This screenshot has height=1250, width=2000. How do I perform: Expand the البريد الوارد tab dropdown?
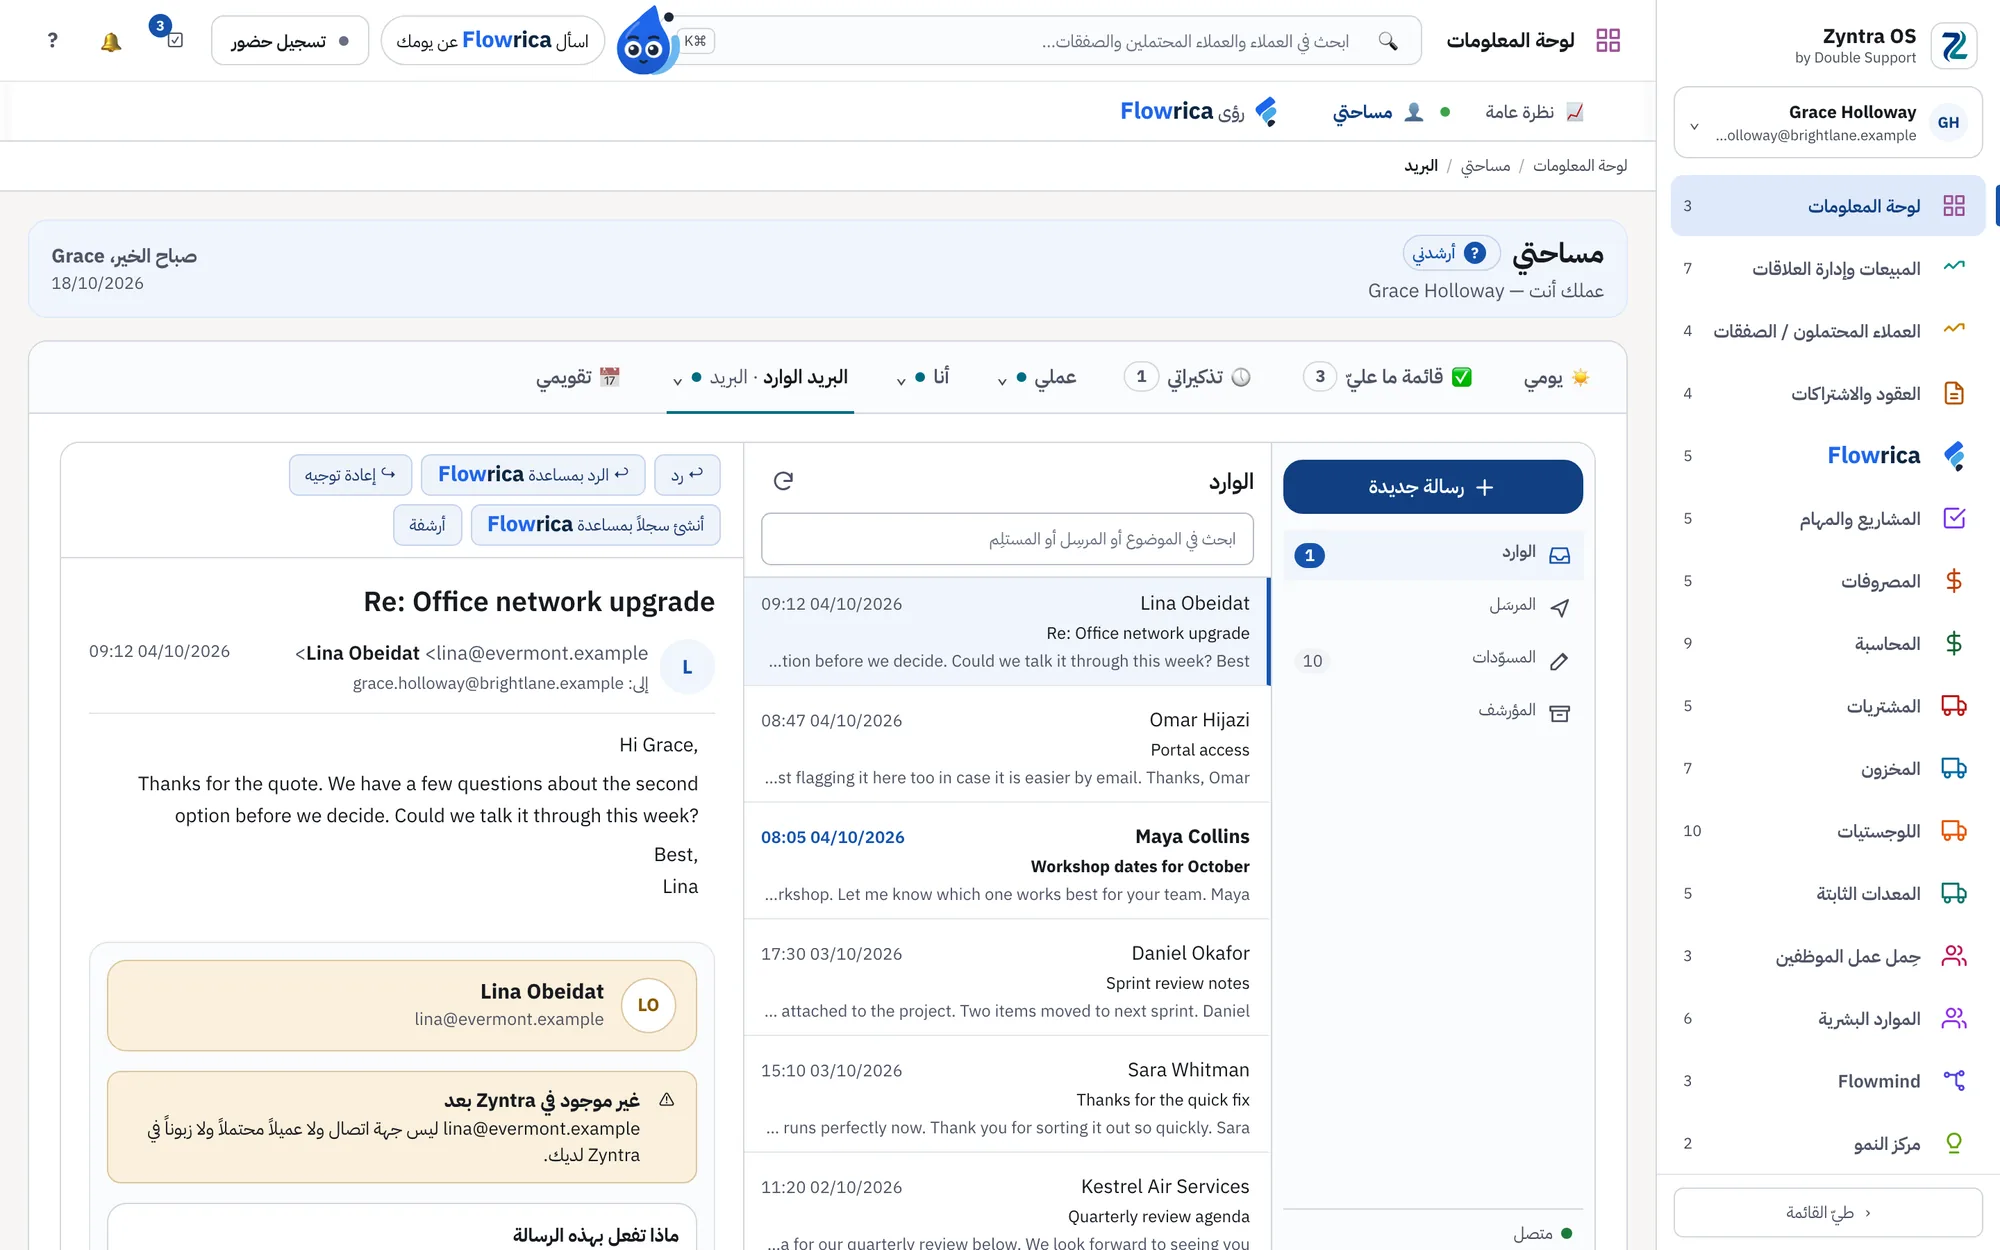click(677, 380)
